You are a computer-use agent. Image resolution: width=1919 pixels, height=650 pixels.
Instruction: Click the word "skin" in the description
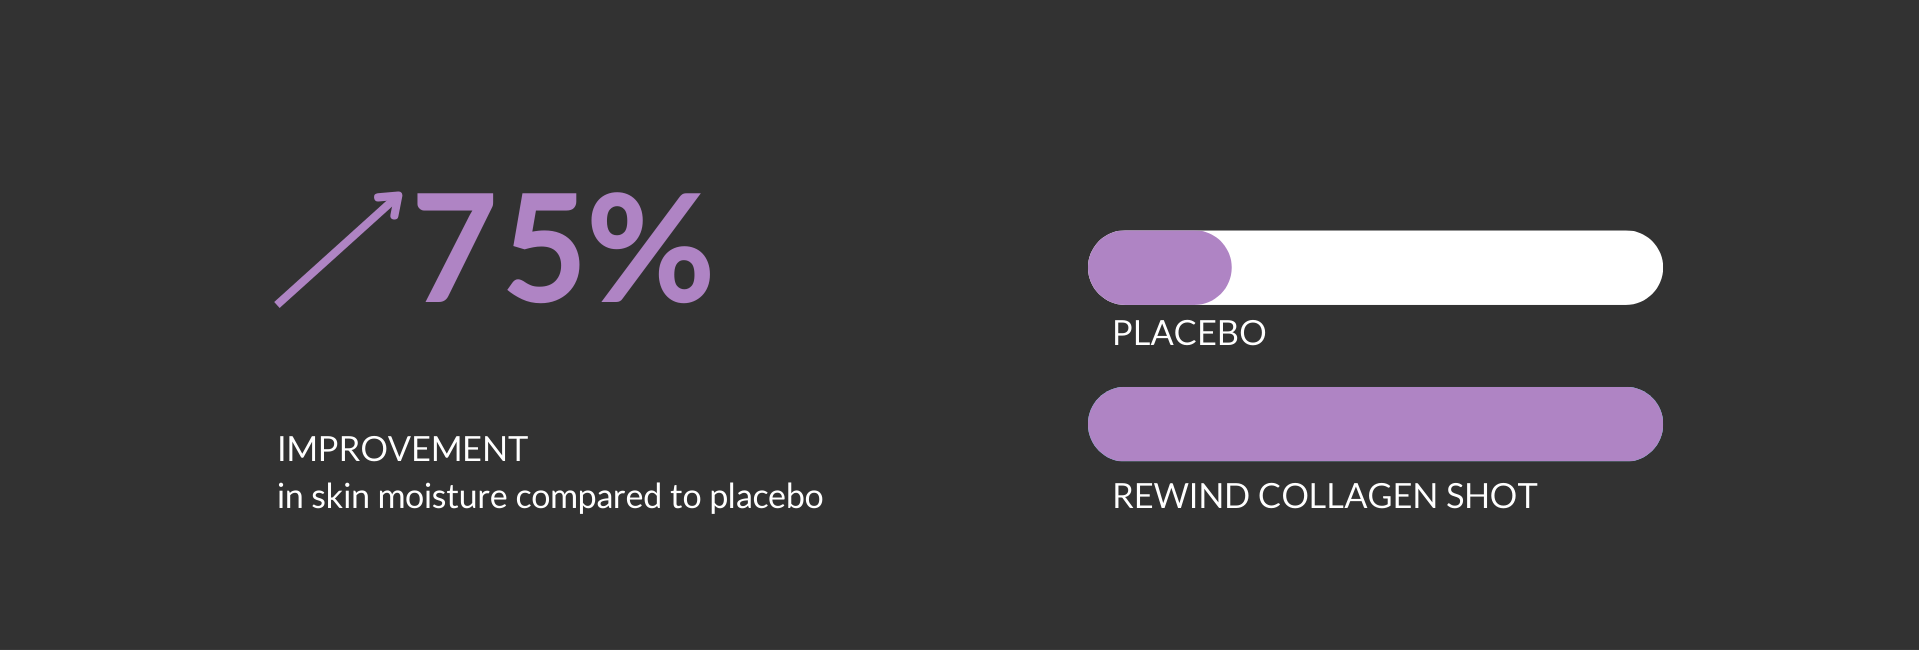[340, 497]
